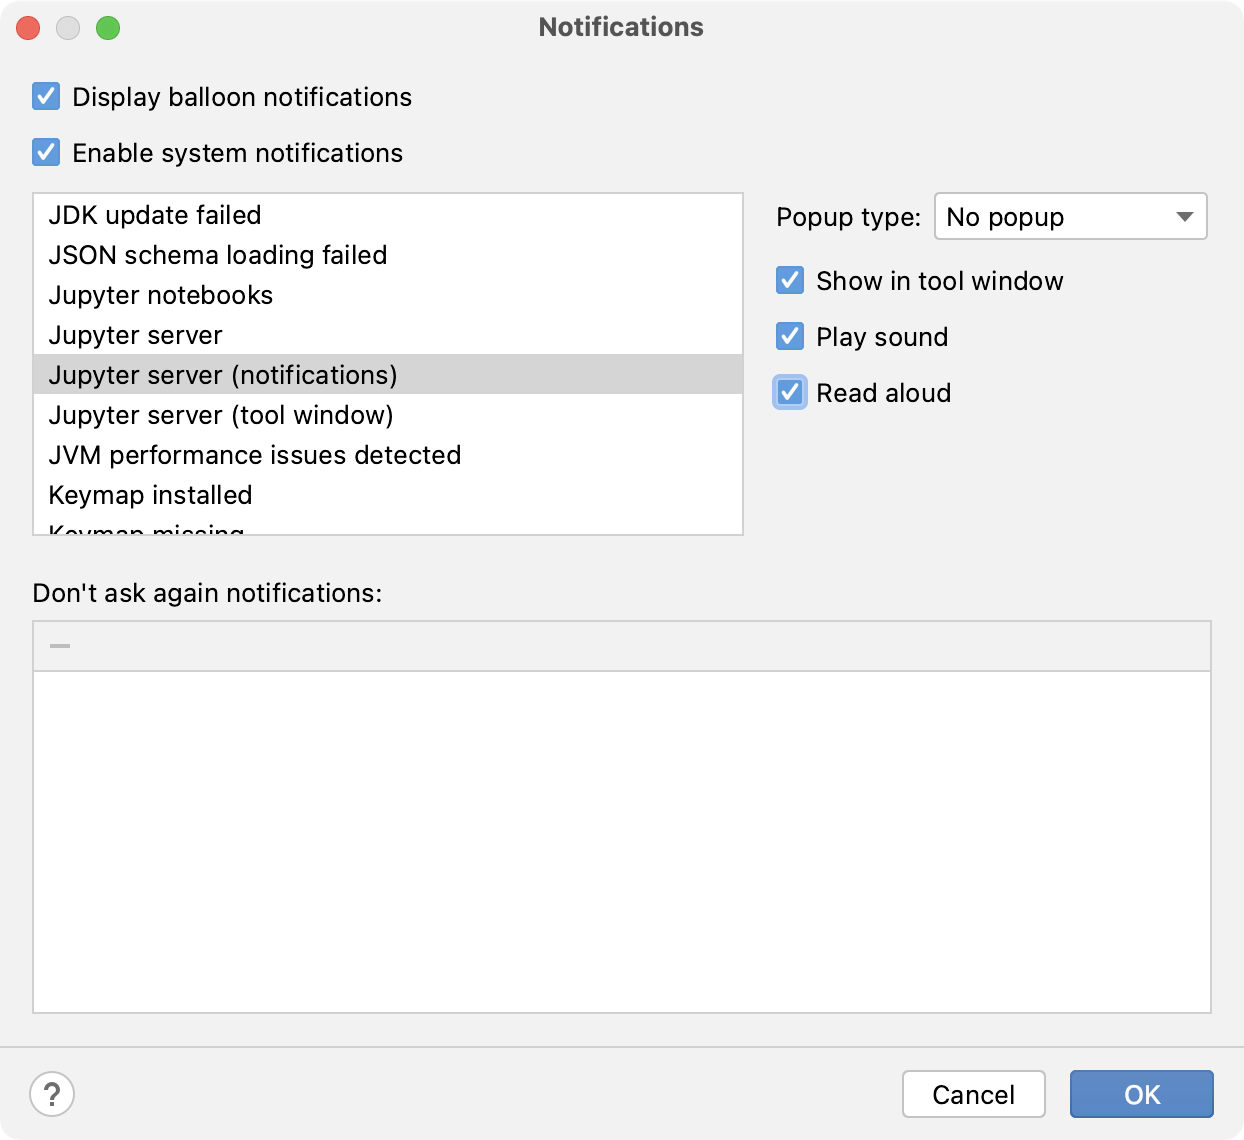Viewport: 1244px width, 1140px height.
Task: Disable Read aloud
Action: coord(790,393)
